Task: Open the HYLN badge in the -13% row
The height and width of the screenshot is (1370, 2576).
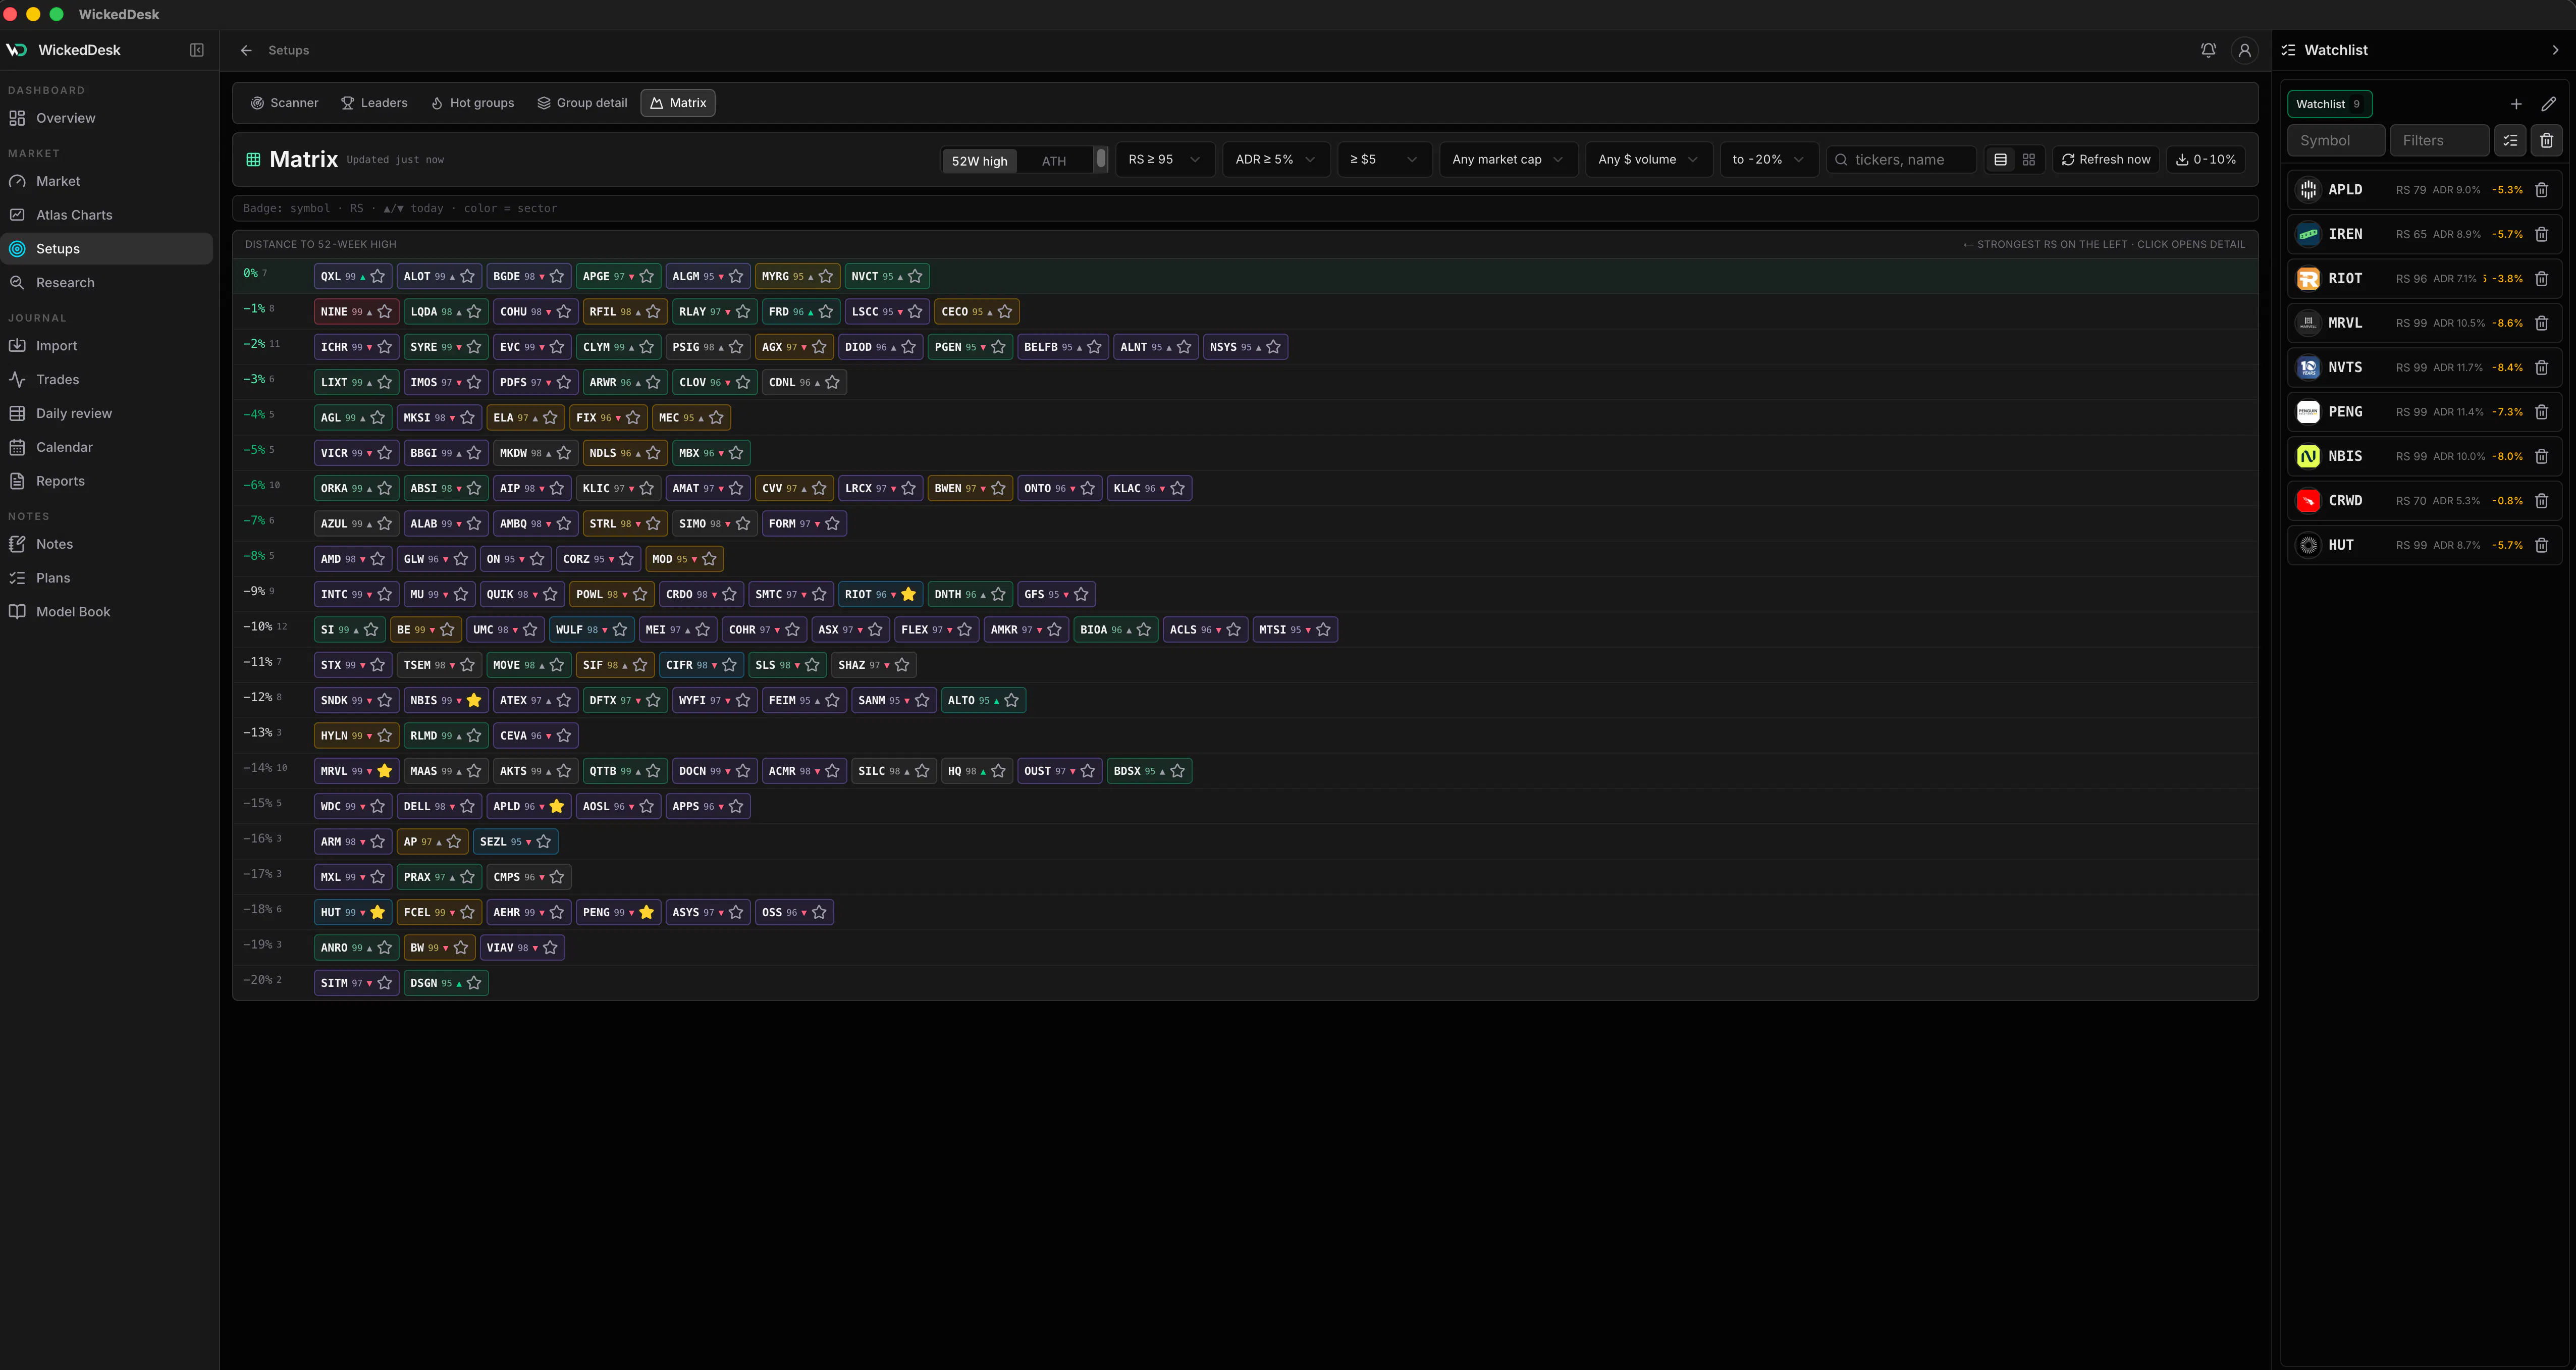Action: (356, 736)
